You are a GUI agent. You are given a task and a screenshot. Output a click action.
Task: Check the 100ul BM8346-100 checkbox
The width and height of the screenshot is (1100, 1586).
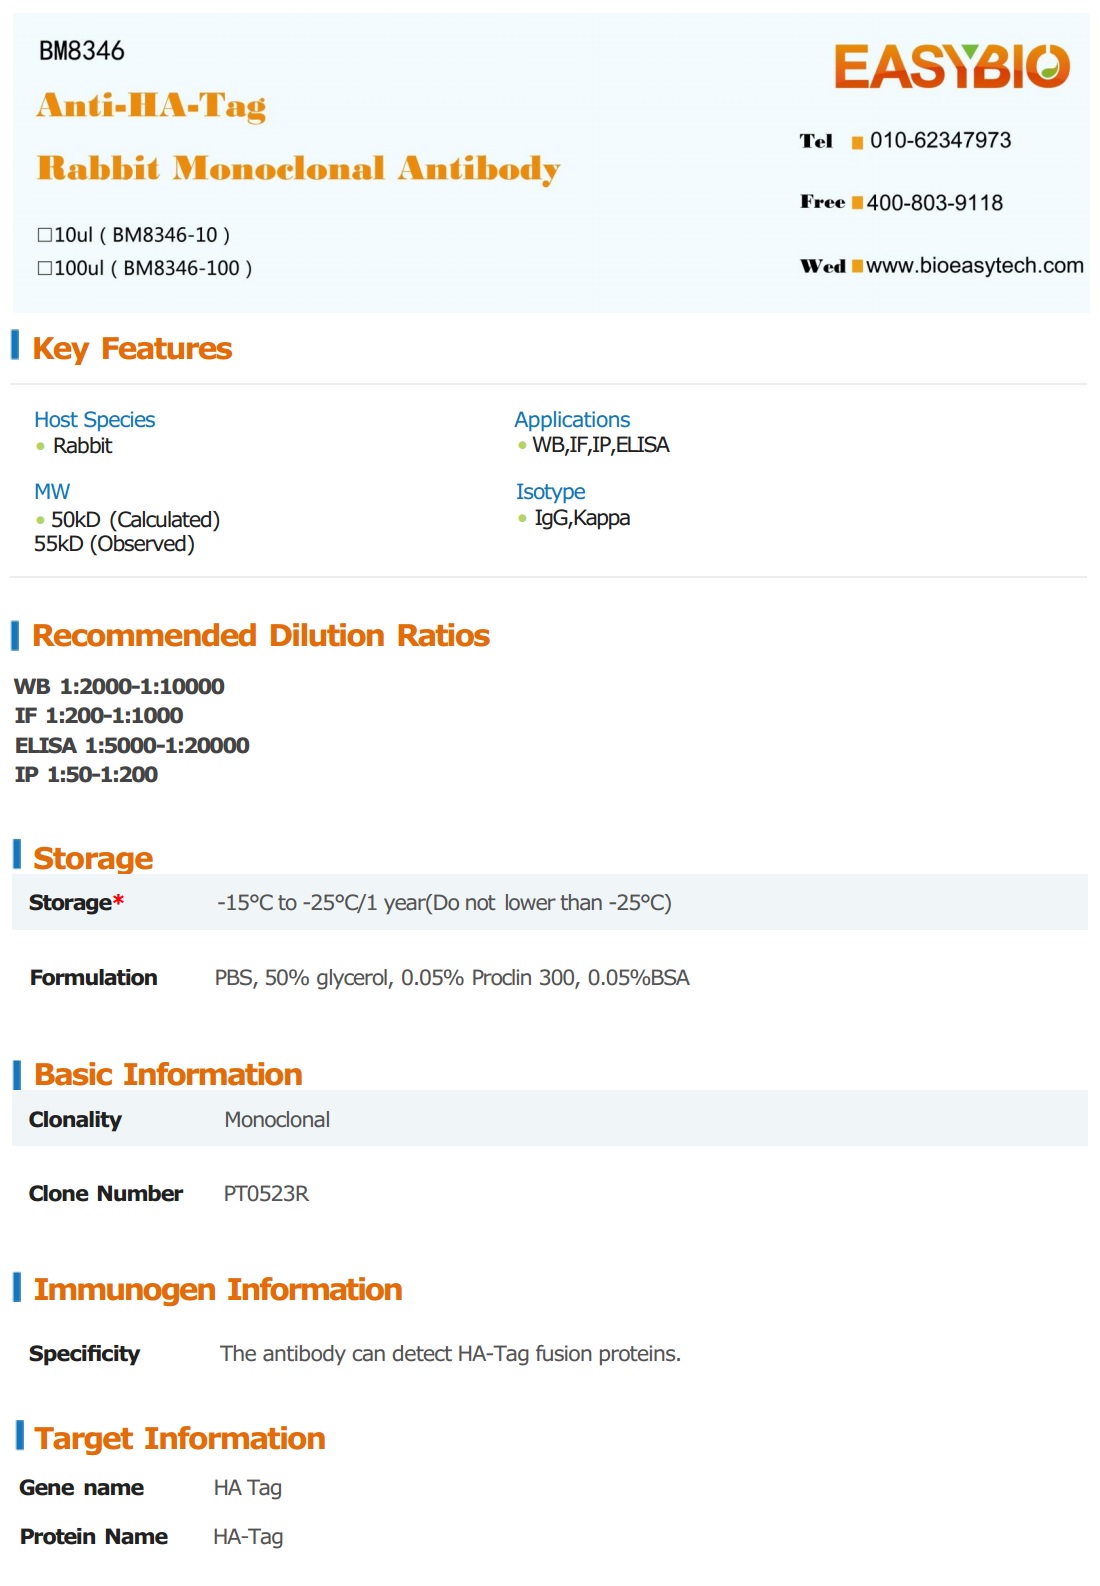pos(44,268)
